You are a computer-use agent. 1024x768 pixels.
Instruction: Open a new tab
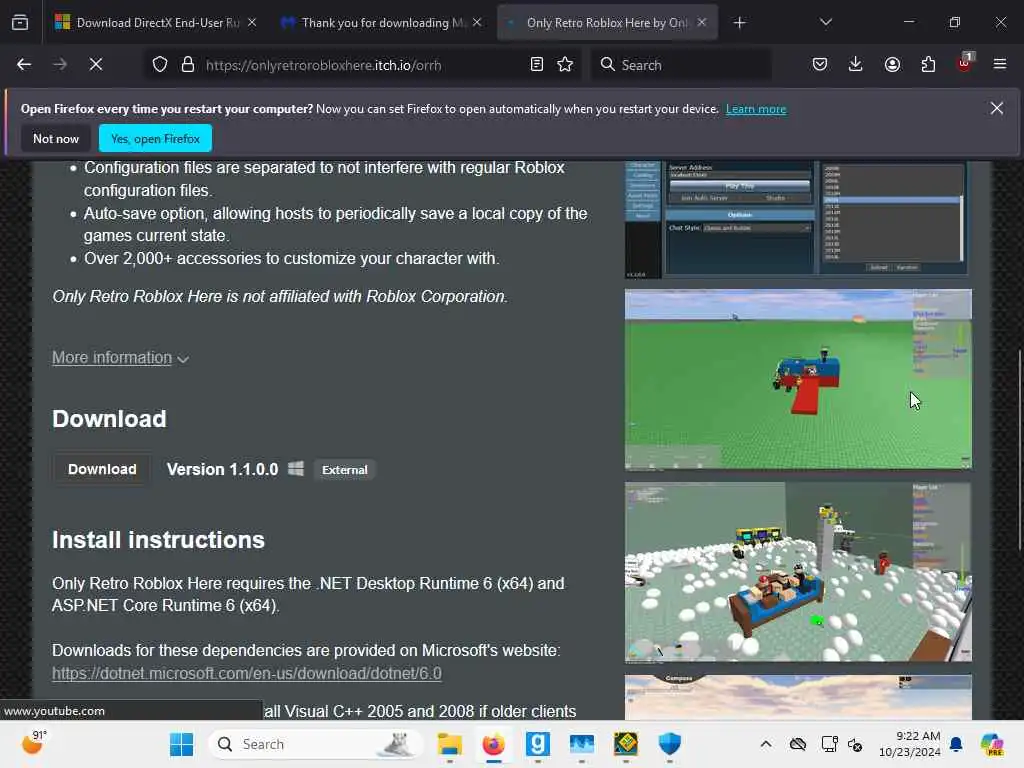click(739, 23)
